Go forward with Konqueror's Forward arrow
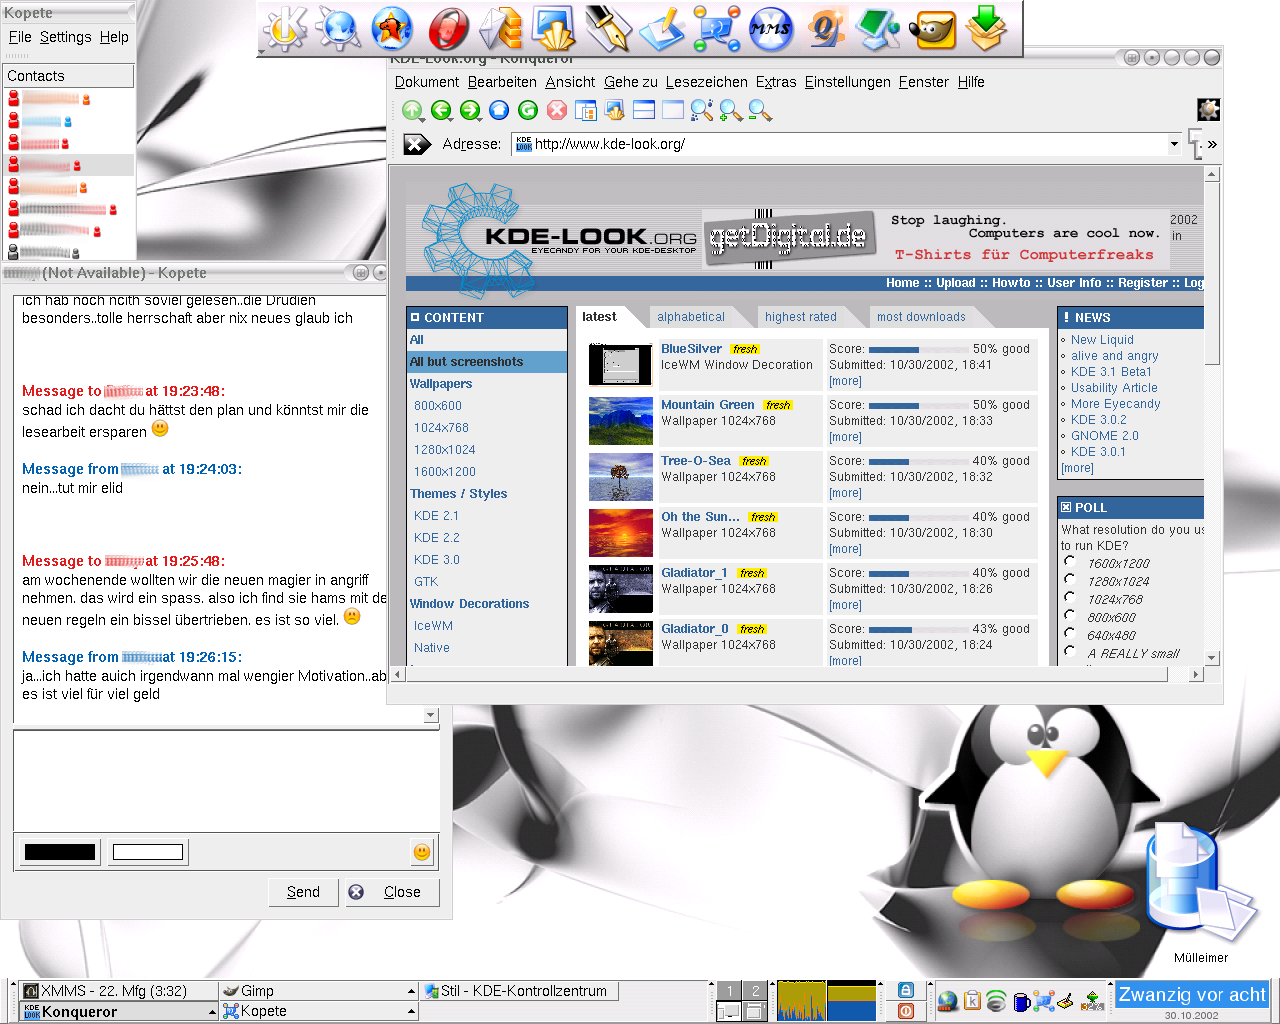Screen dimensions: 1280x1024 click(470, 110)
